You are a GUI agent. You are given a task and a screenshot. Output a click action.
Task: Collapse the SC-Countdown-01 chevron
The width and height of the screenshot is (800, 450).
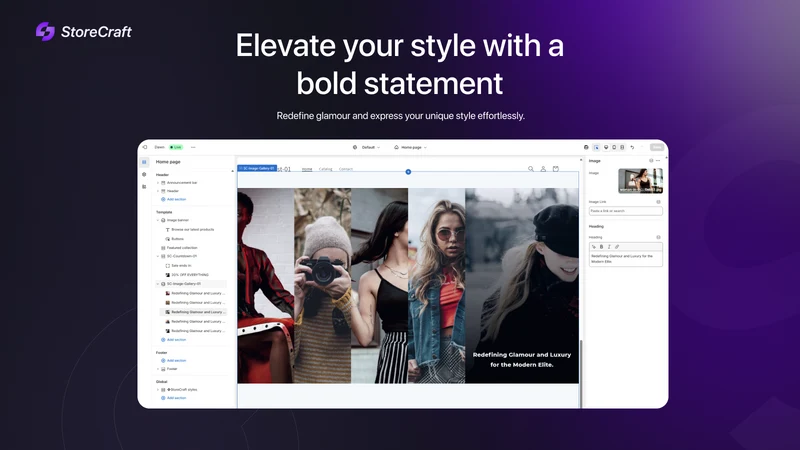[158, 256]
